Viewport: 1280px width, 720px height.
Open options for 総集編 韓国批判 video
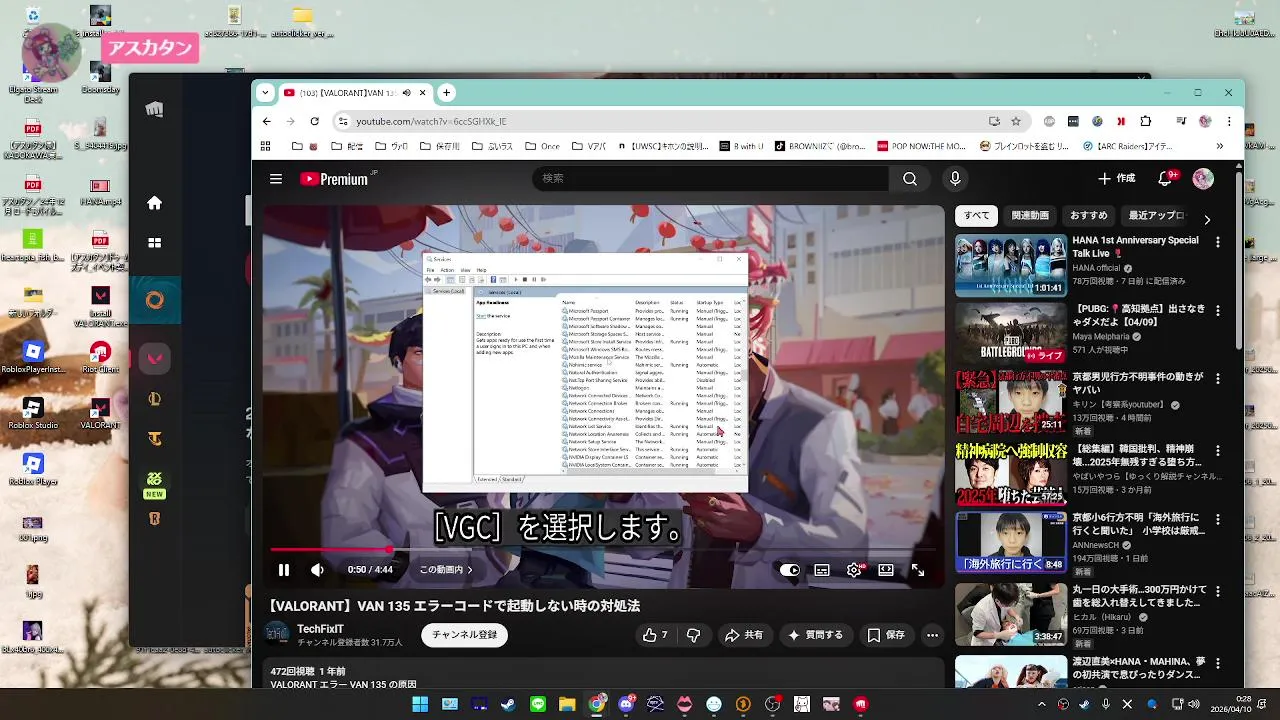click(x=1217, y=450)
